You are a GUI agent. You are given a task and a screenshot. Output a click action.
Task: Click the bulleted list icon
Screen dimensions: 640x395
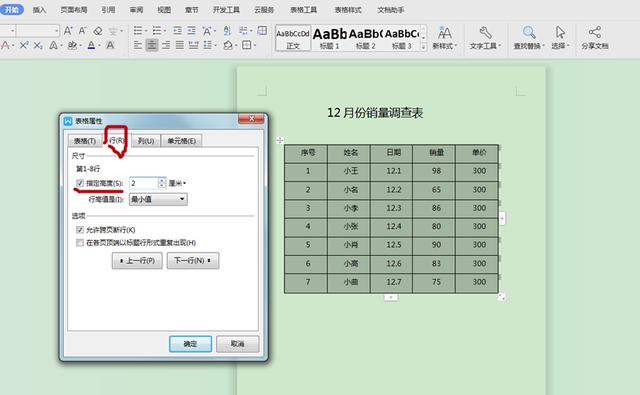point(138,31)
